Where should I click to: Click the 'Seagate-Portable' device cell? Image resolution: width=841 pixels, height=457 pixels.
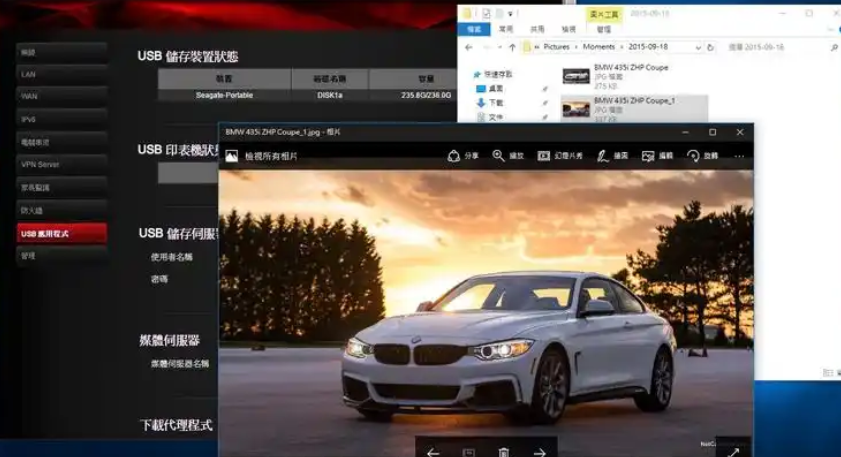click(224, 95)
